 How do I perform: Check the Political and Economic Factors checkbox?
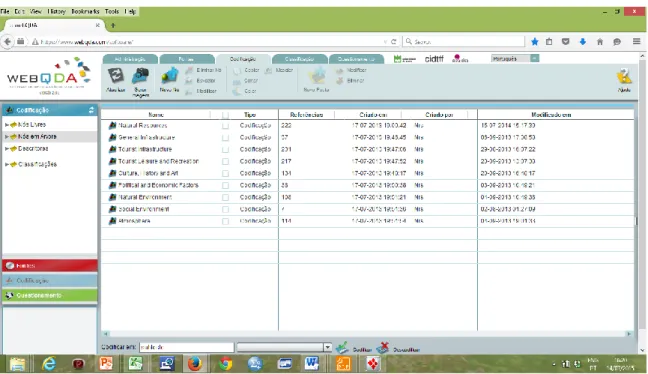tap(225, 186)
